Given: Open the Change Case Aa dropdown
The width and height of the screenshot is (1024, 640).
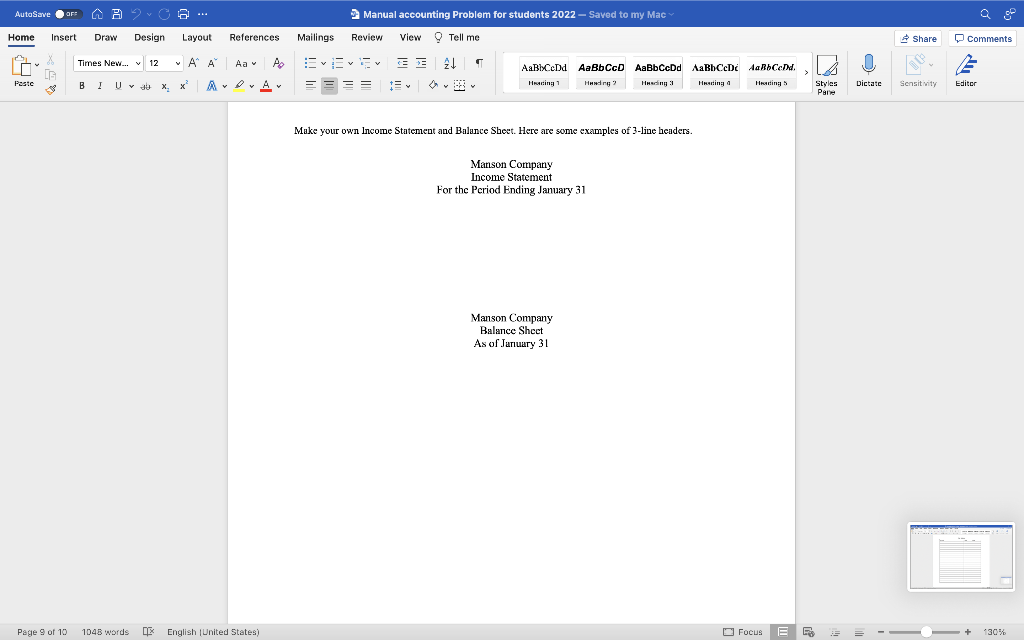Looking at the screenshot, I should click(x=246, y=63).
